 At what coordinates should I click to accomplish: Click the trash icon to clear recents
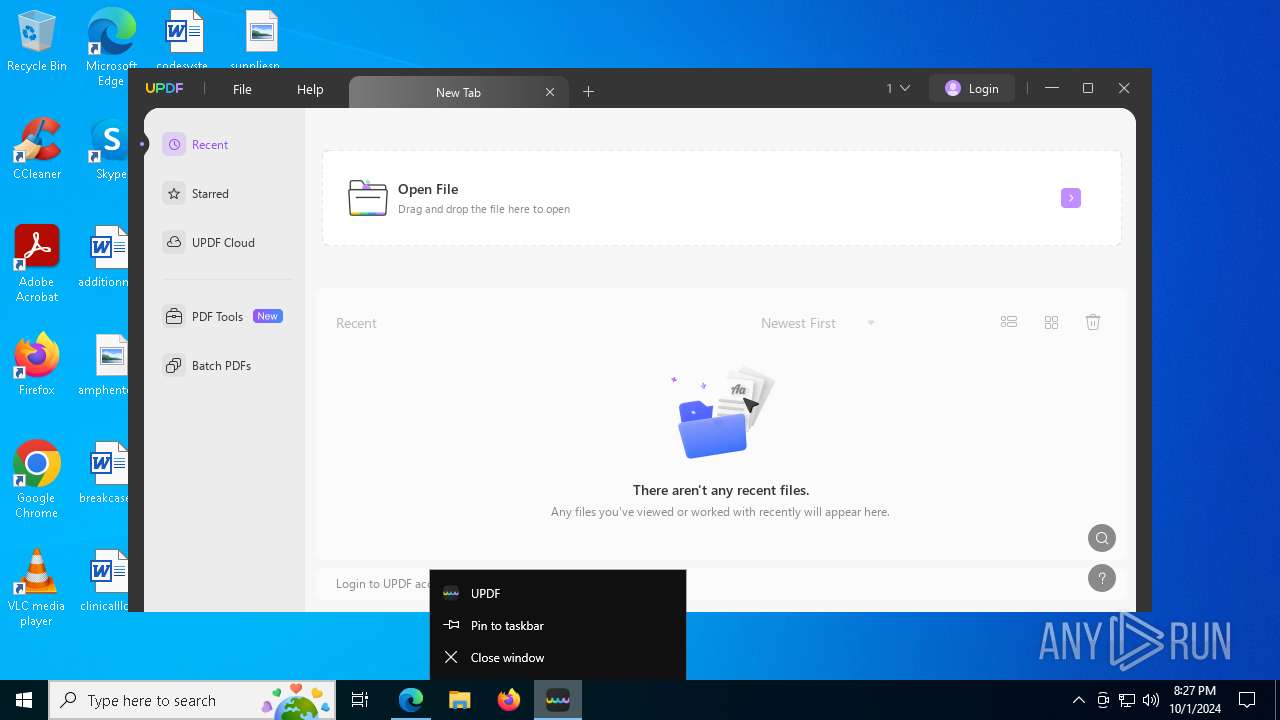coord(1093,322)
